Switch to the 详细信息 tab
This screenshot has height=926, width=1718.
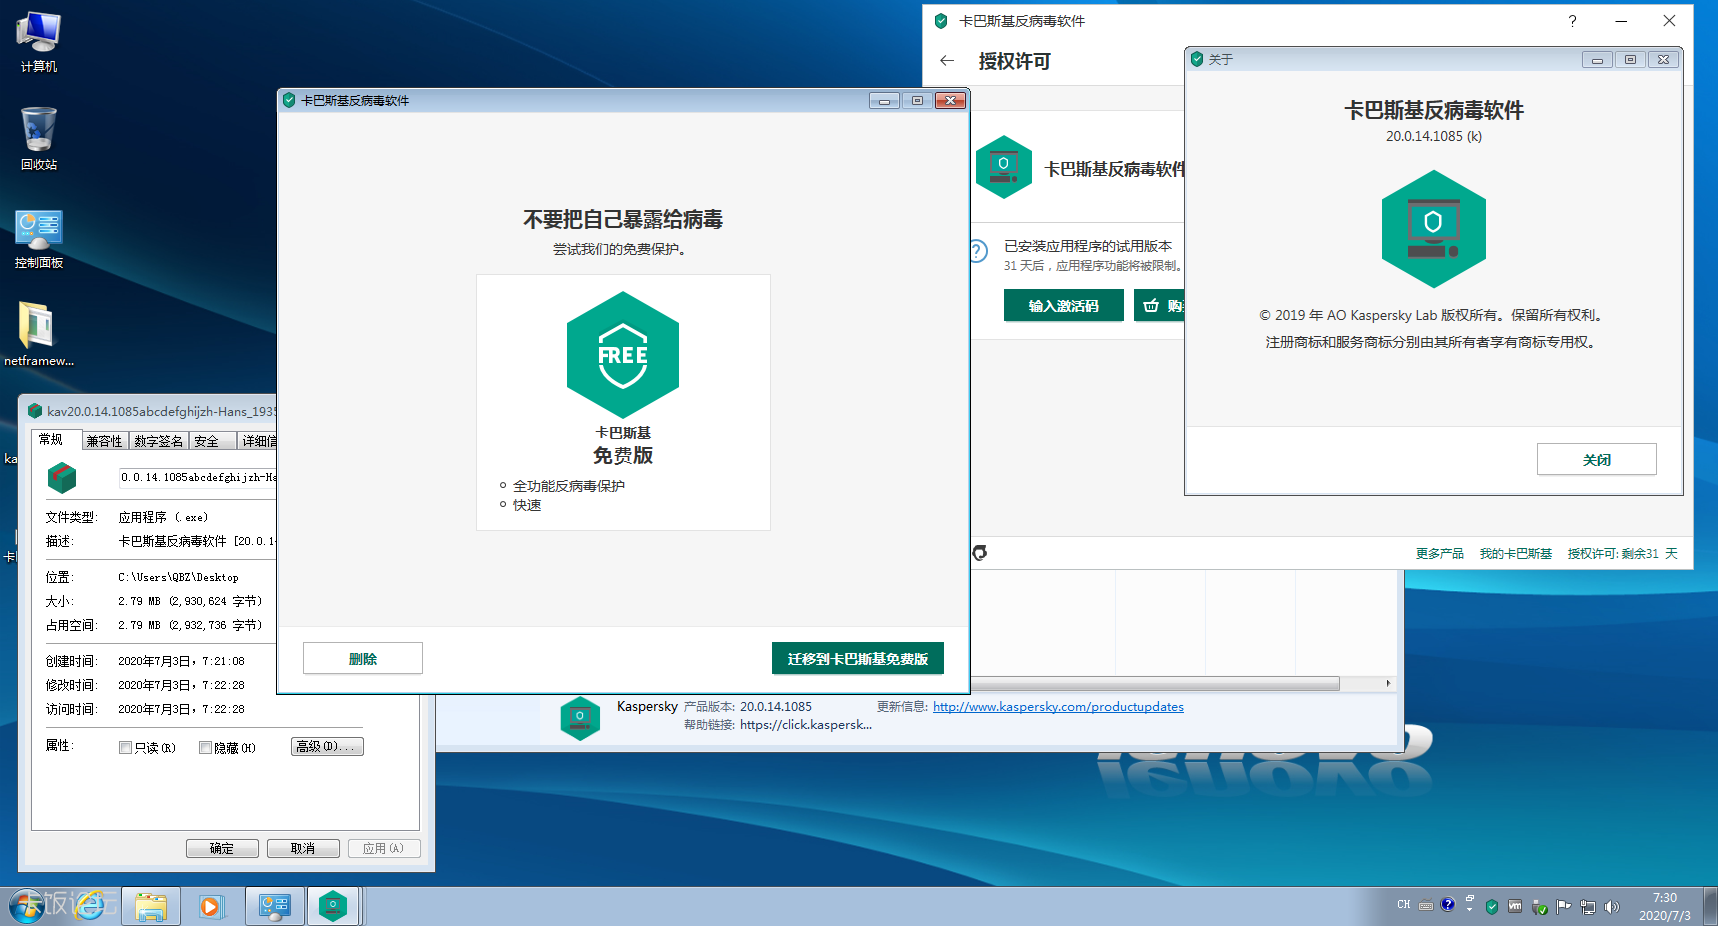point(258,441)
